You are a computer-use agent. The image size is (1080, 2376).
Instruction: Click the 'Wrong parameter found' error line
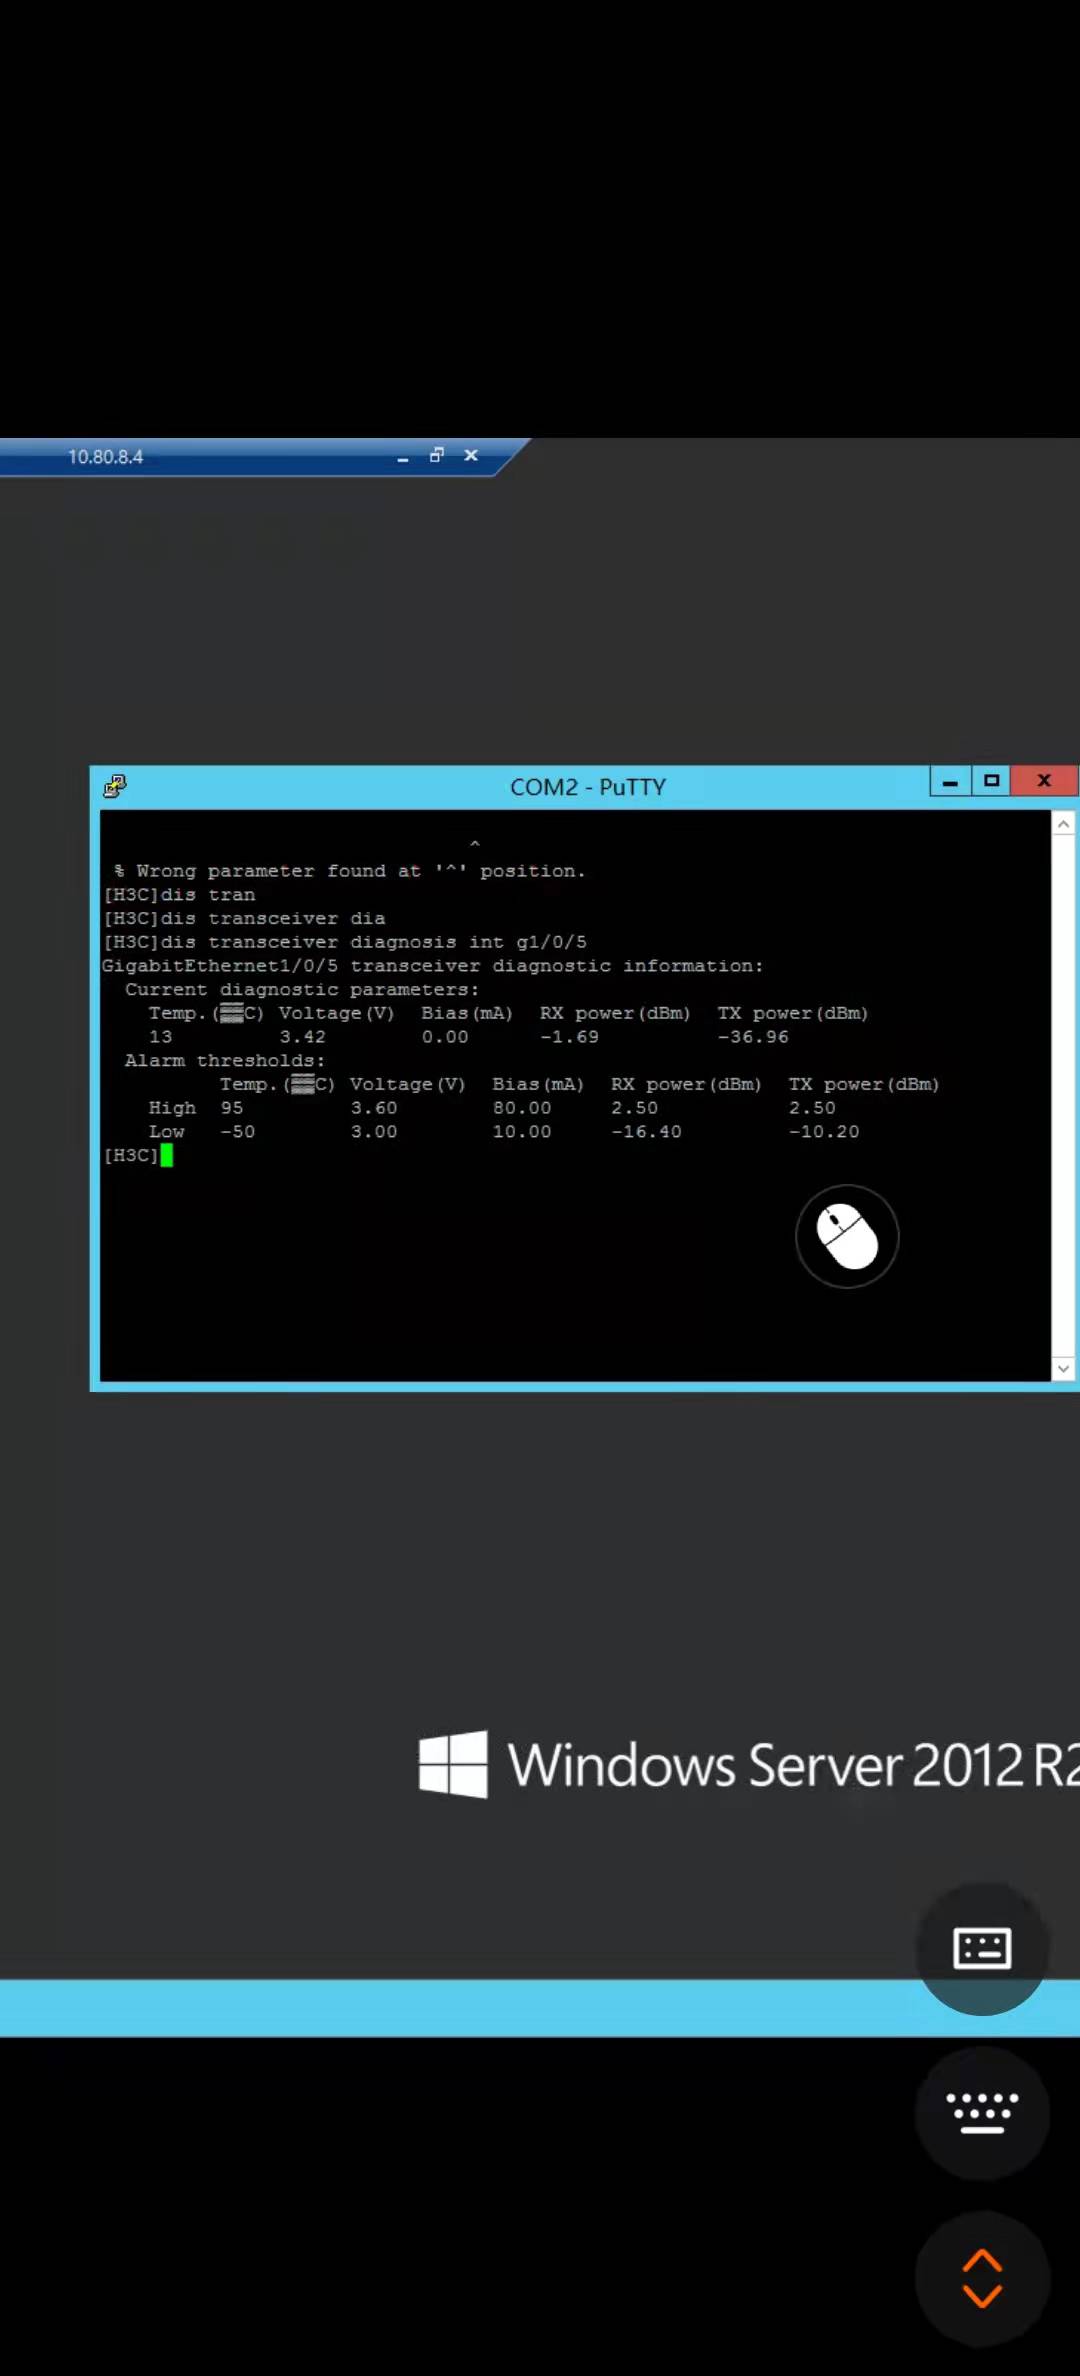350,871
